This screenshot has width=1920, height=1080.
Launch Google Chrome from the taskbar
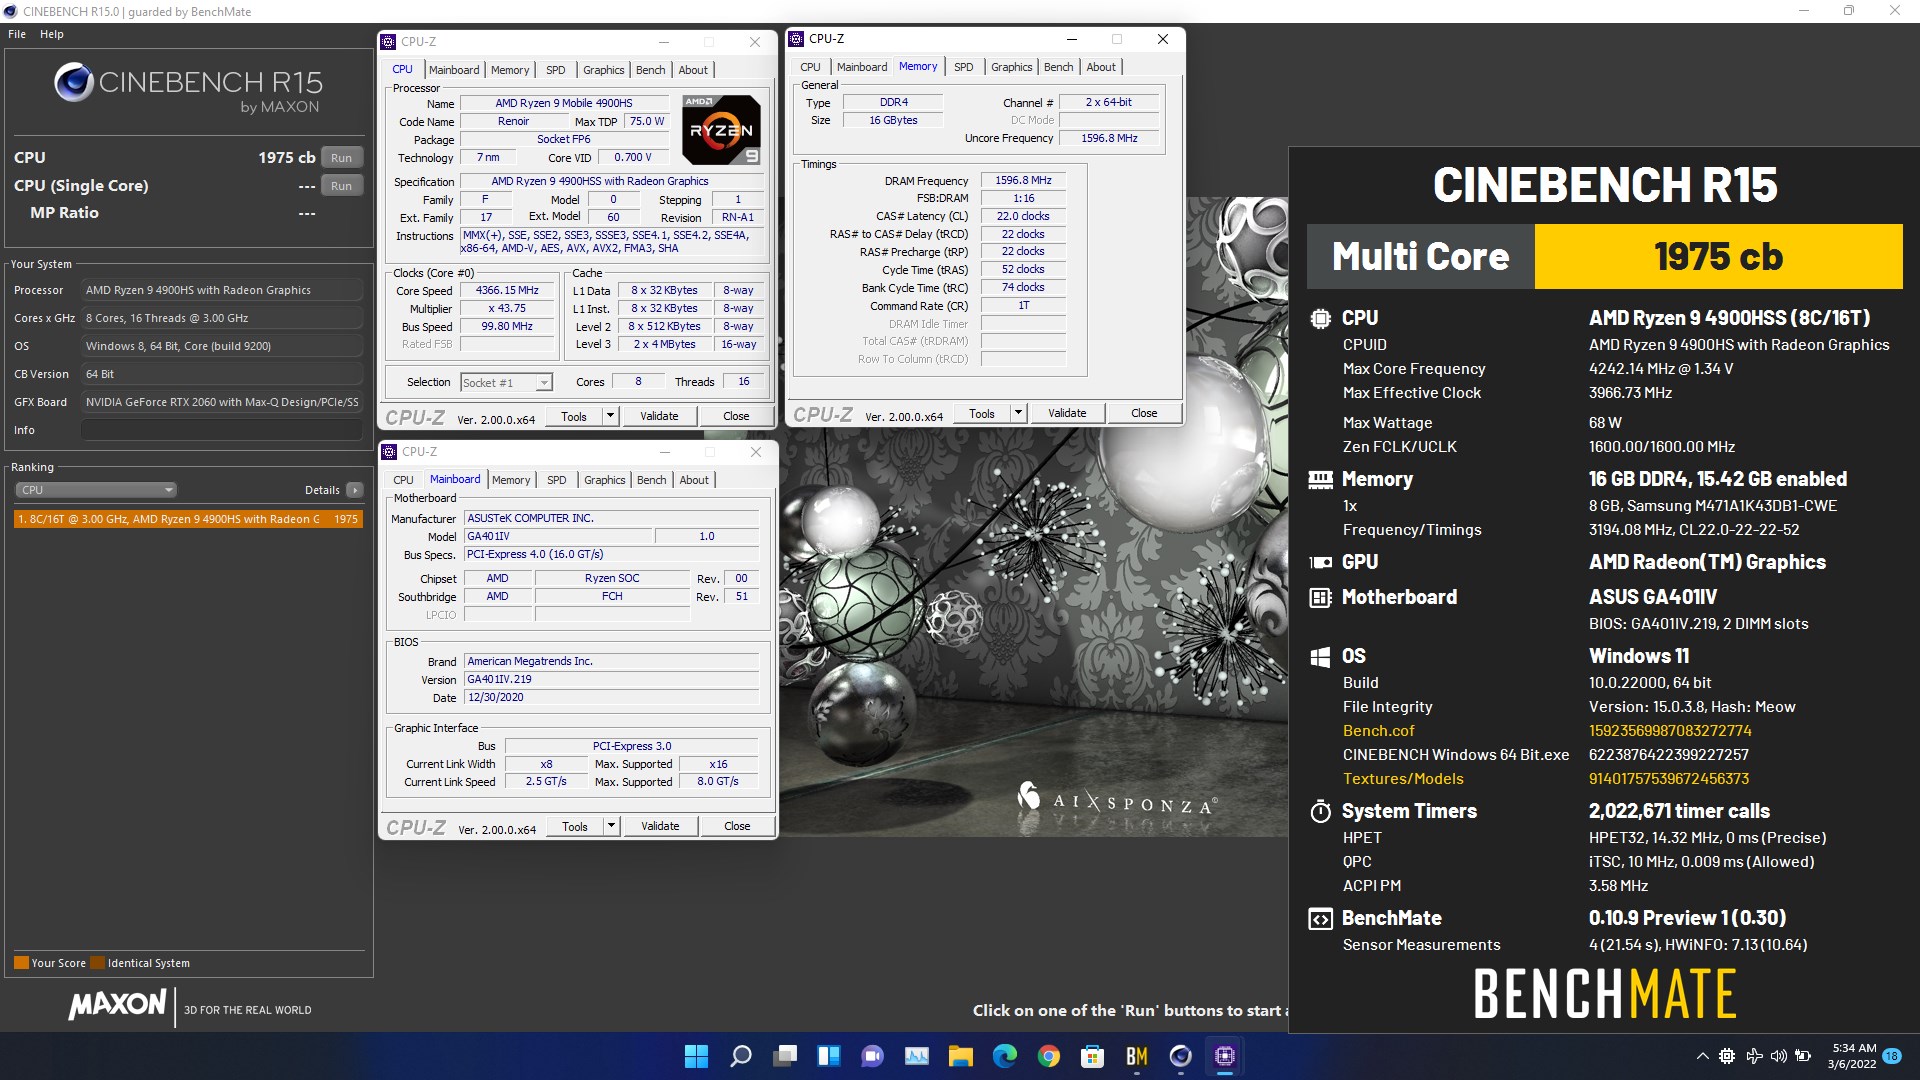(1049, 1056)
